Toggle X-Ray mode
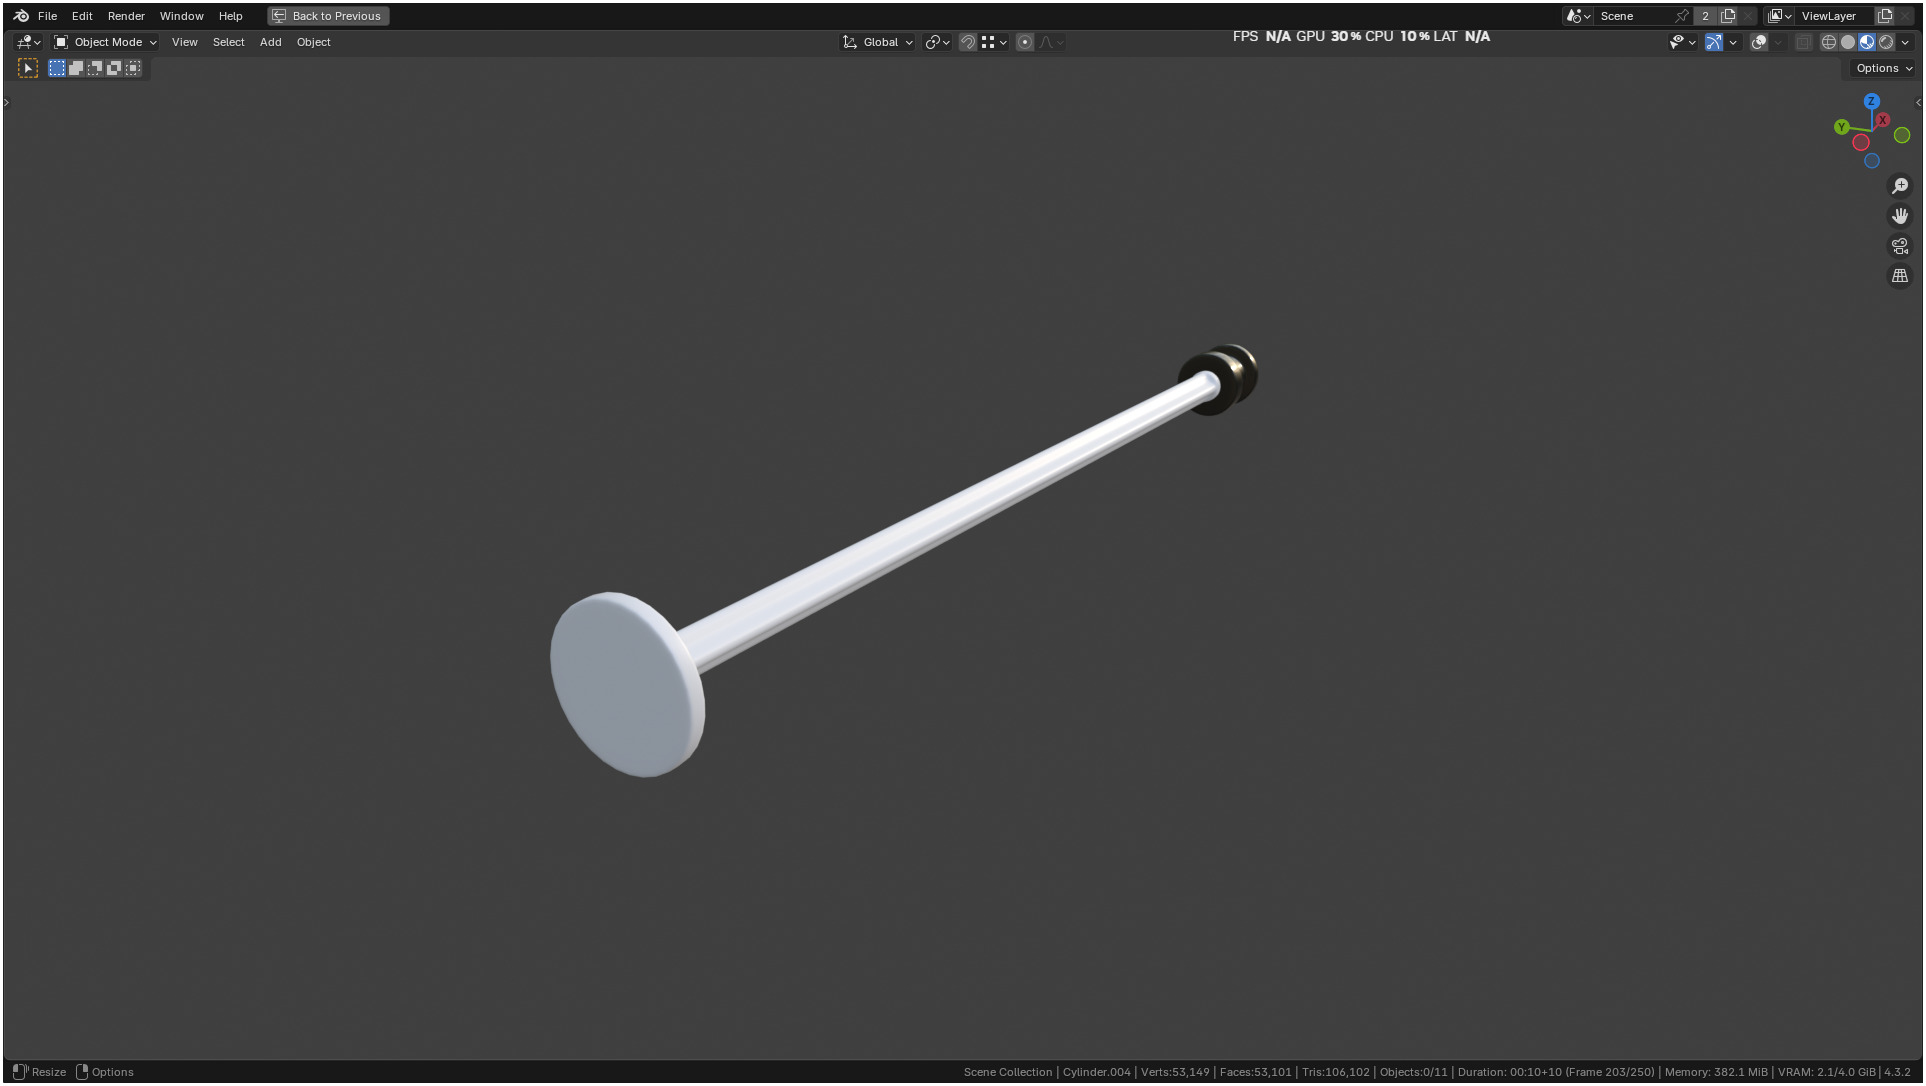 coord(1804,42)
